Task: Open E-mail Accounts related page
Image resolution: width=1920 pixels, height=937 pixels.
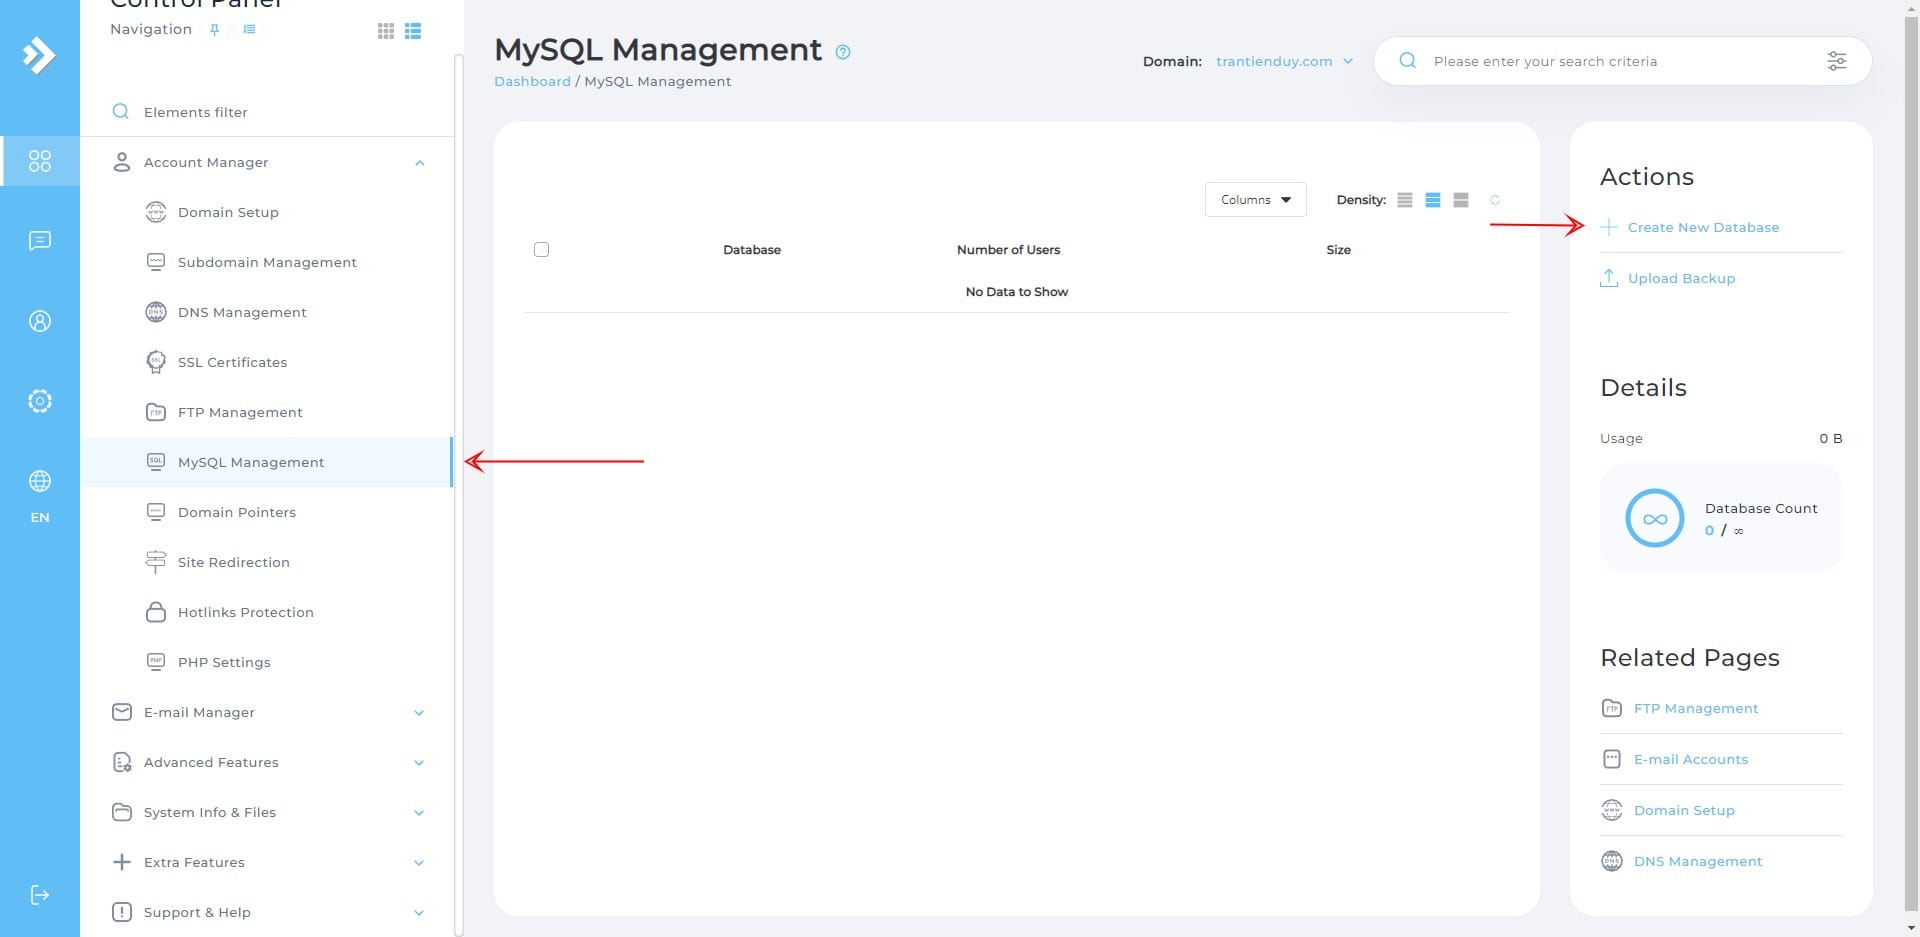Action: click(1691, 760)
